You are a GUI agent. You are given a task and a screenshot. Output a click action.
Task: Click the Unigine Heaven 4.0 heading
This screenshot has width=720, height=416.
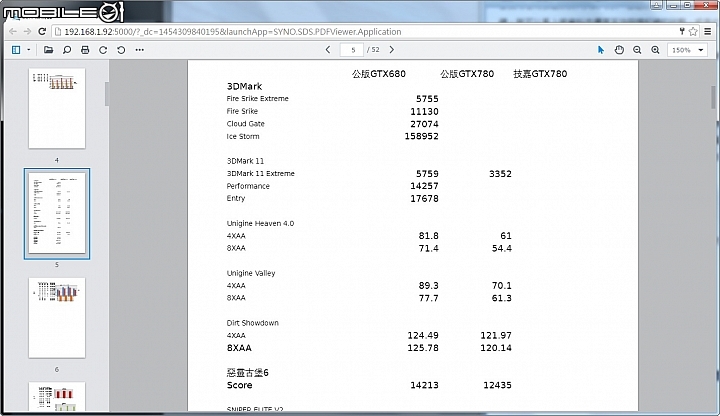tap(260, 224)
